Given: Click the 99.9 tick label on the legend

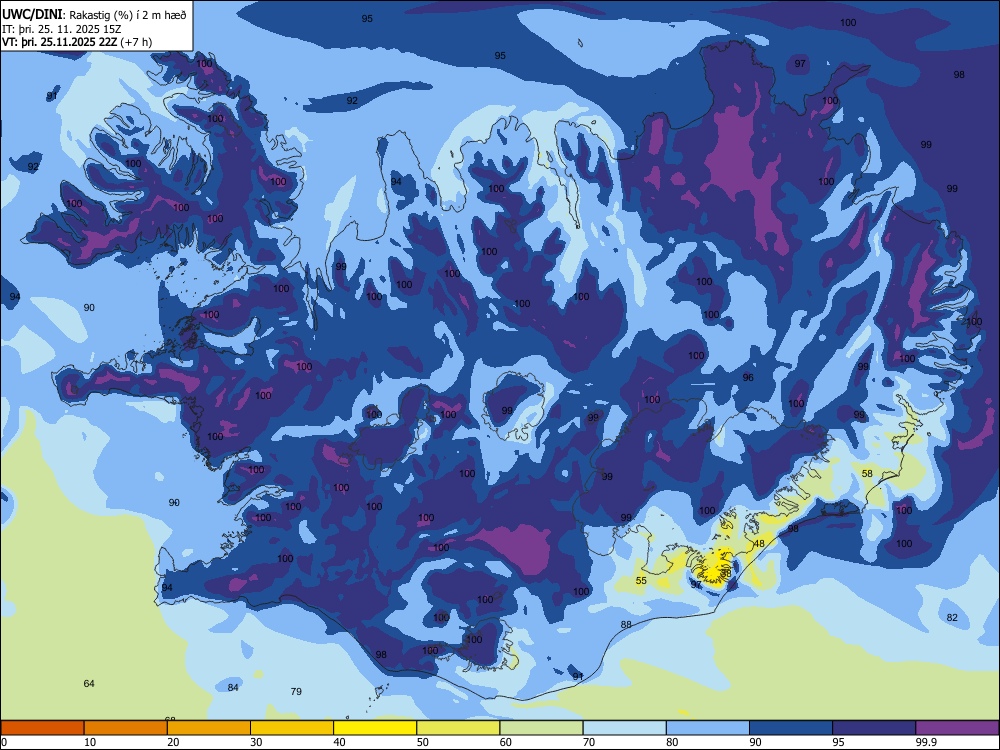Looking at the screenshot, I should 926,742.
